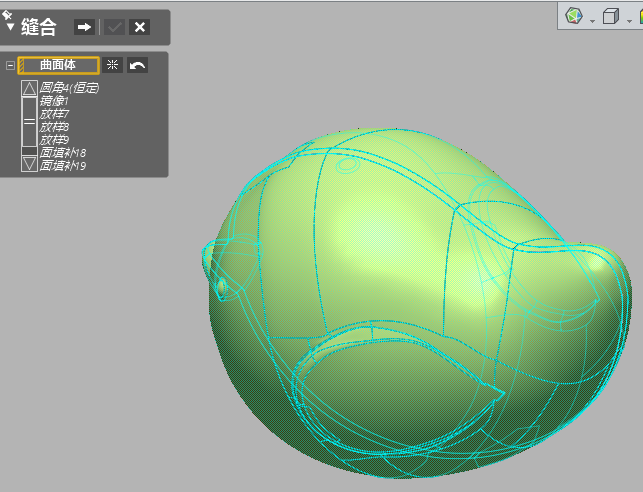Select 放样8 in the list
This screenshot has height=492, width=643.
(x=55, y=127)
